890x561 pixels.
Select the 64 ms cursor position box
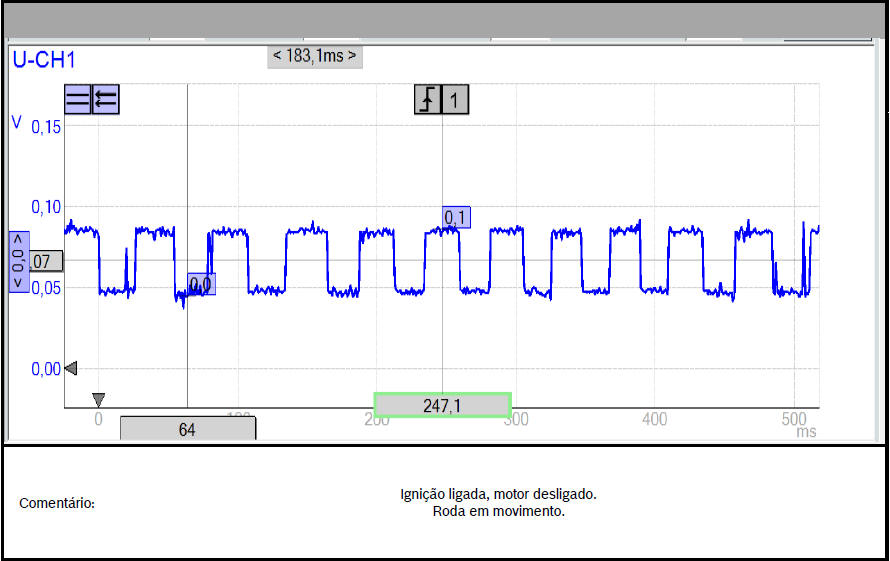[x=187, y=429]
